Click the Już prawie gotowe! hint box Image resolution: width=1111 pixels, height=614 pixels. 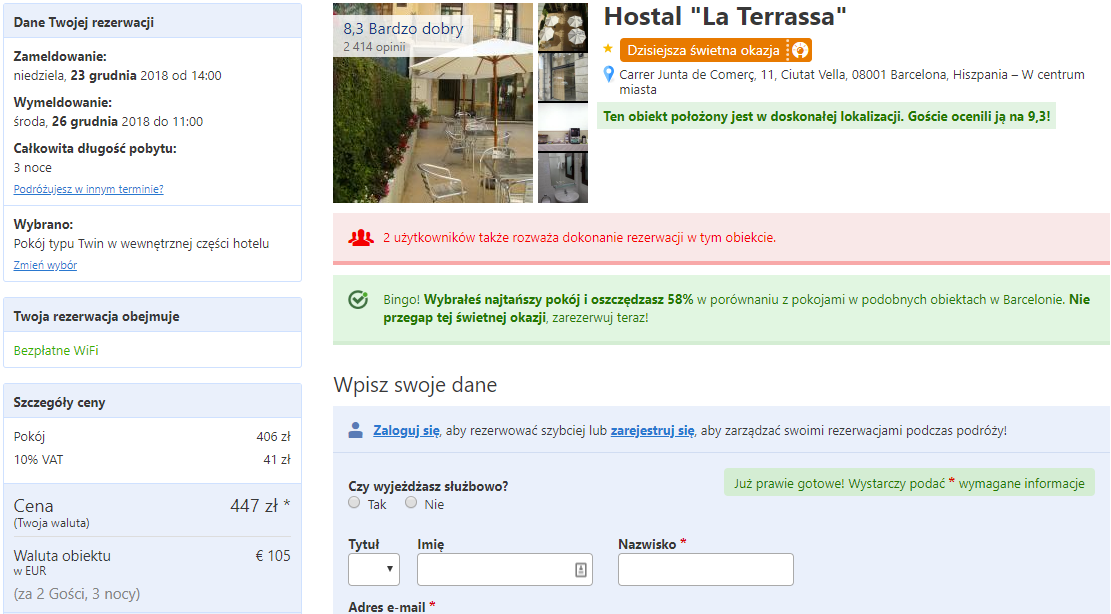pos(909,483)
